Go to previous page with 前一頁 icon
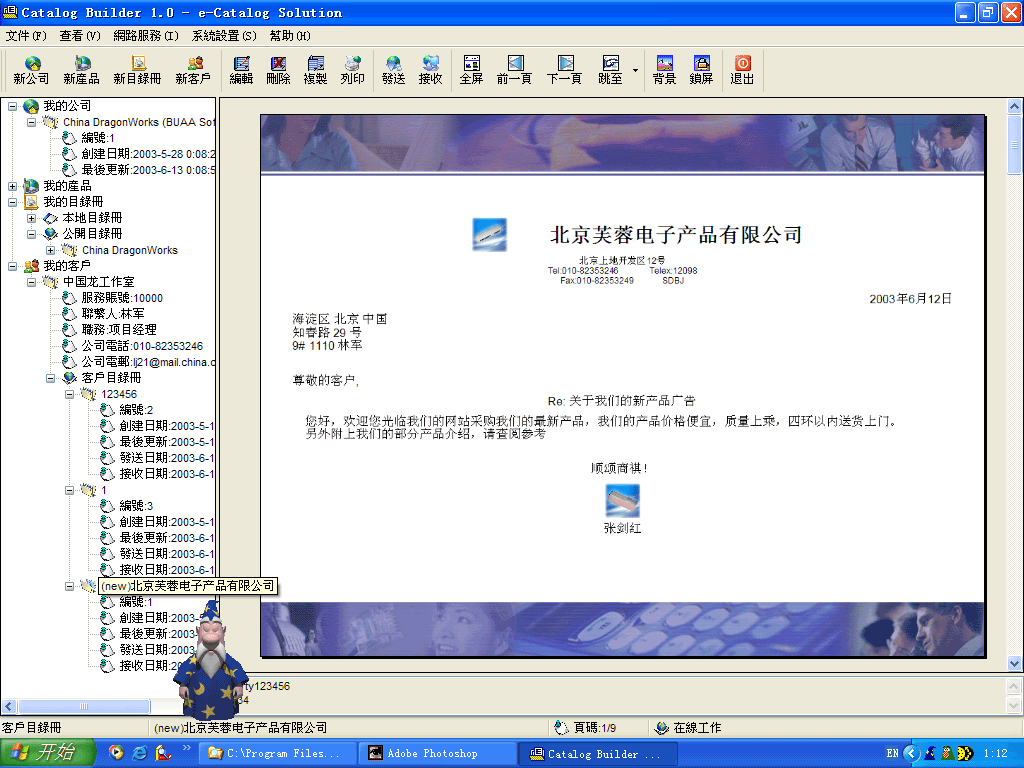The width and height of the screenshot is (1024, 768). point(515,70)
